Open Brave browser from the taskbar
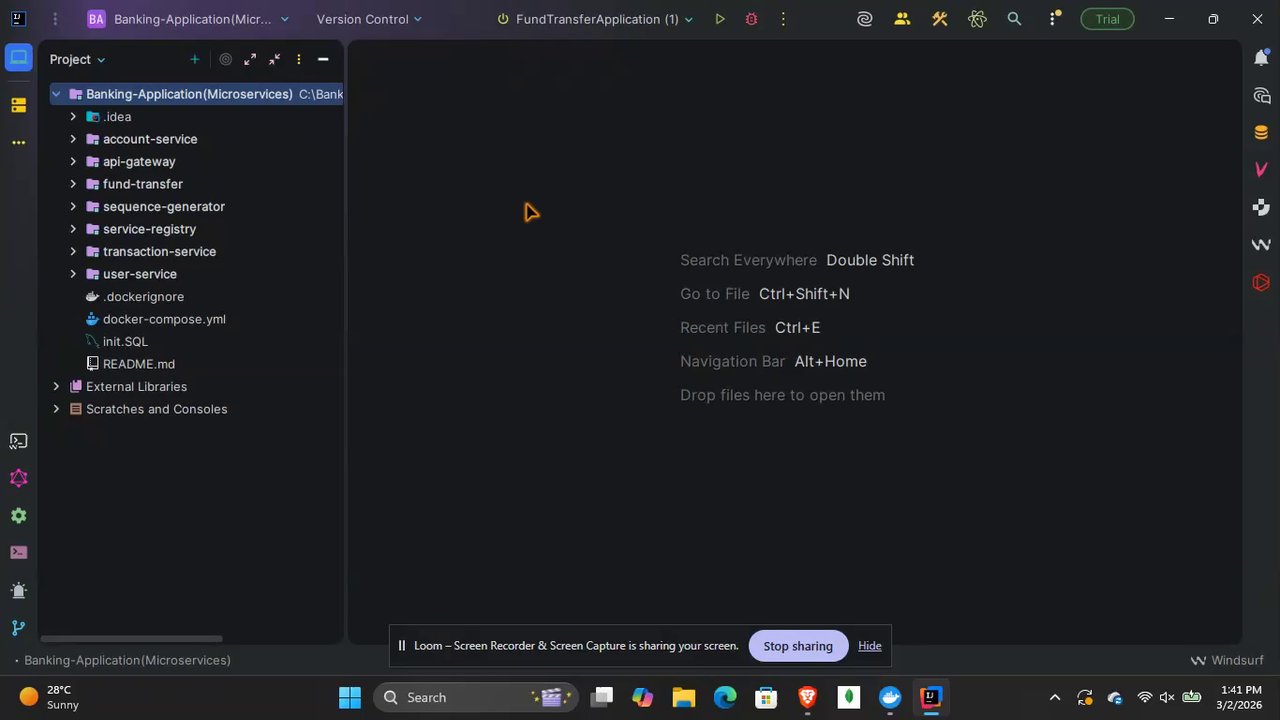The image size is (1280, 720). point(807,697)
